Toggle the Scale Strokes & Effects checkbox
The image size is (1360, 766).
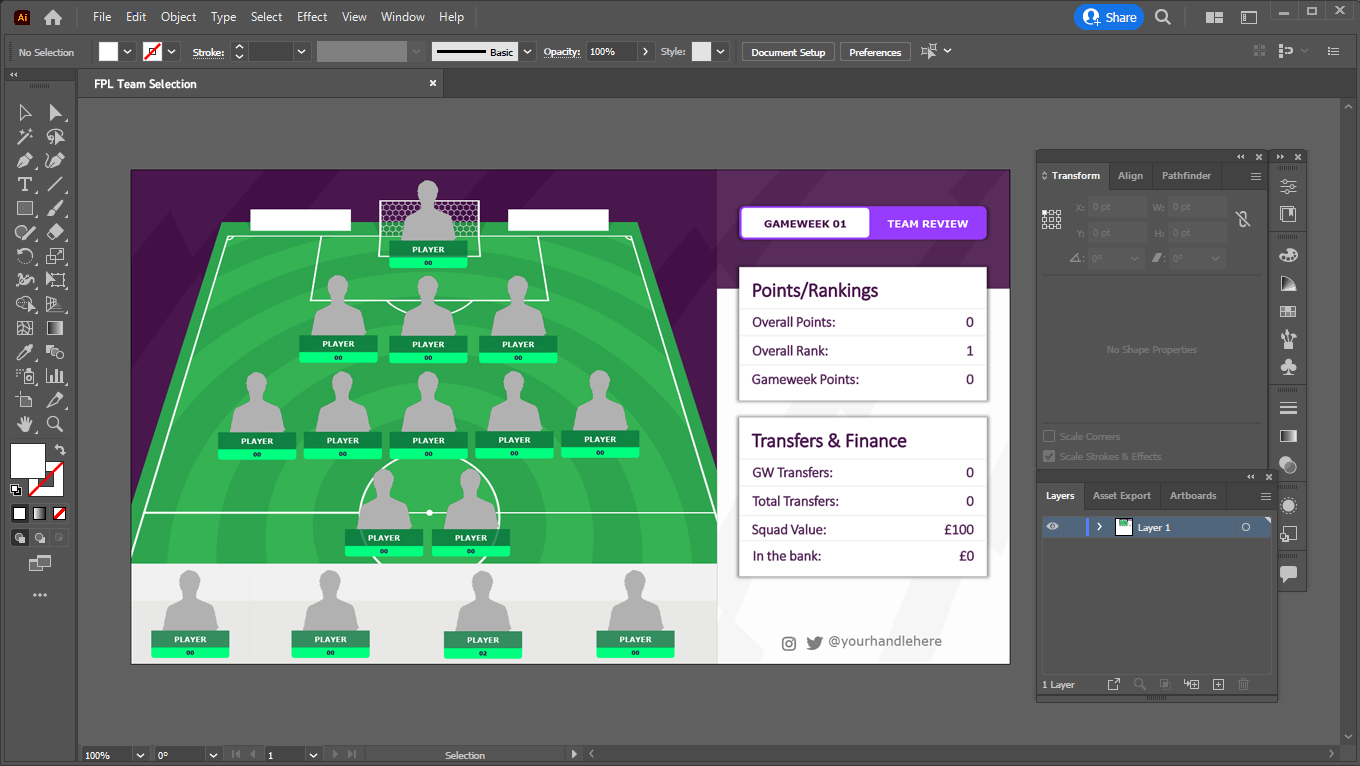click(x=1049, y=456)
